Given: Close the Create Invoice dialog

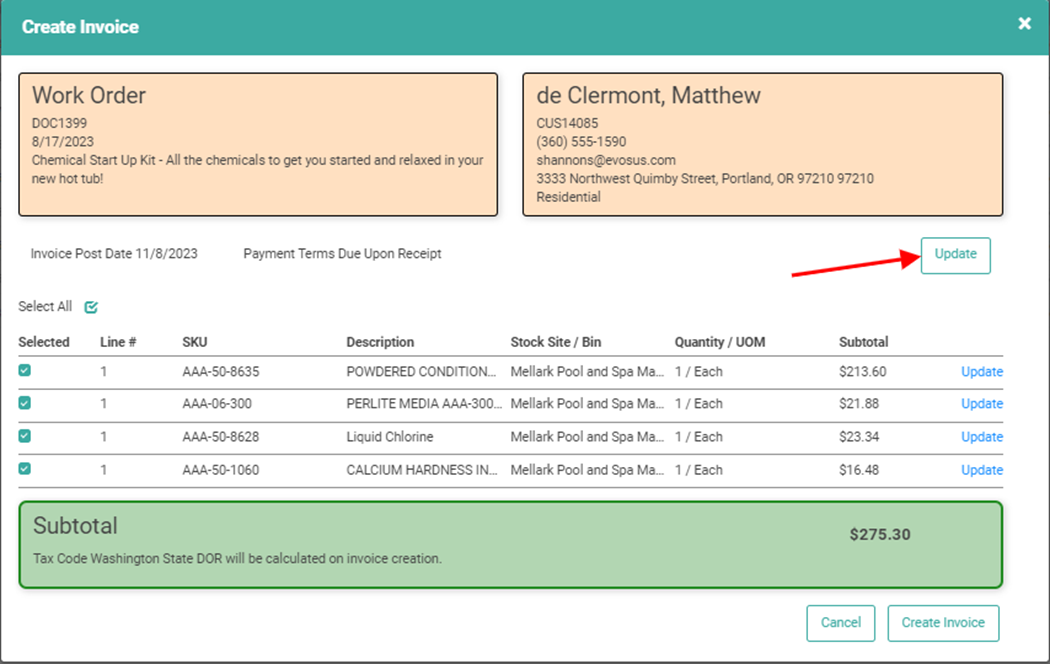Looking at the screenshot, I should [1024, 24].
